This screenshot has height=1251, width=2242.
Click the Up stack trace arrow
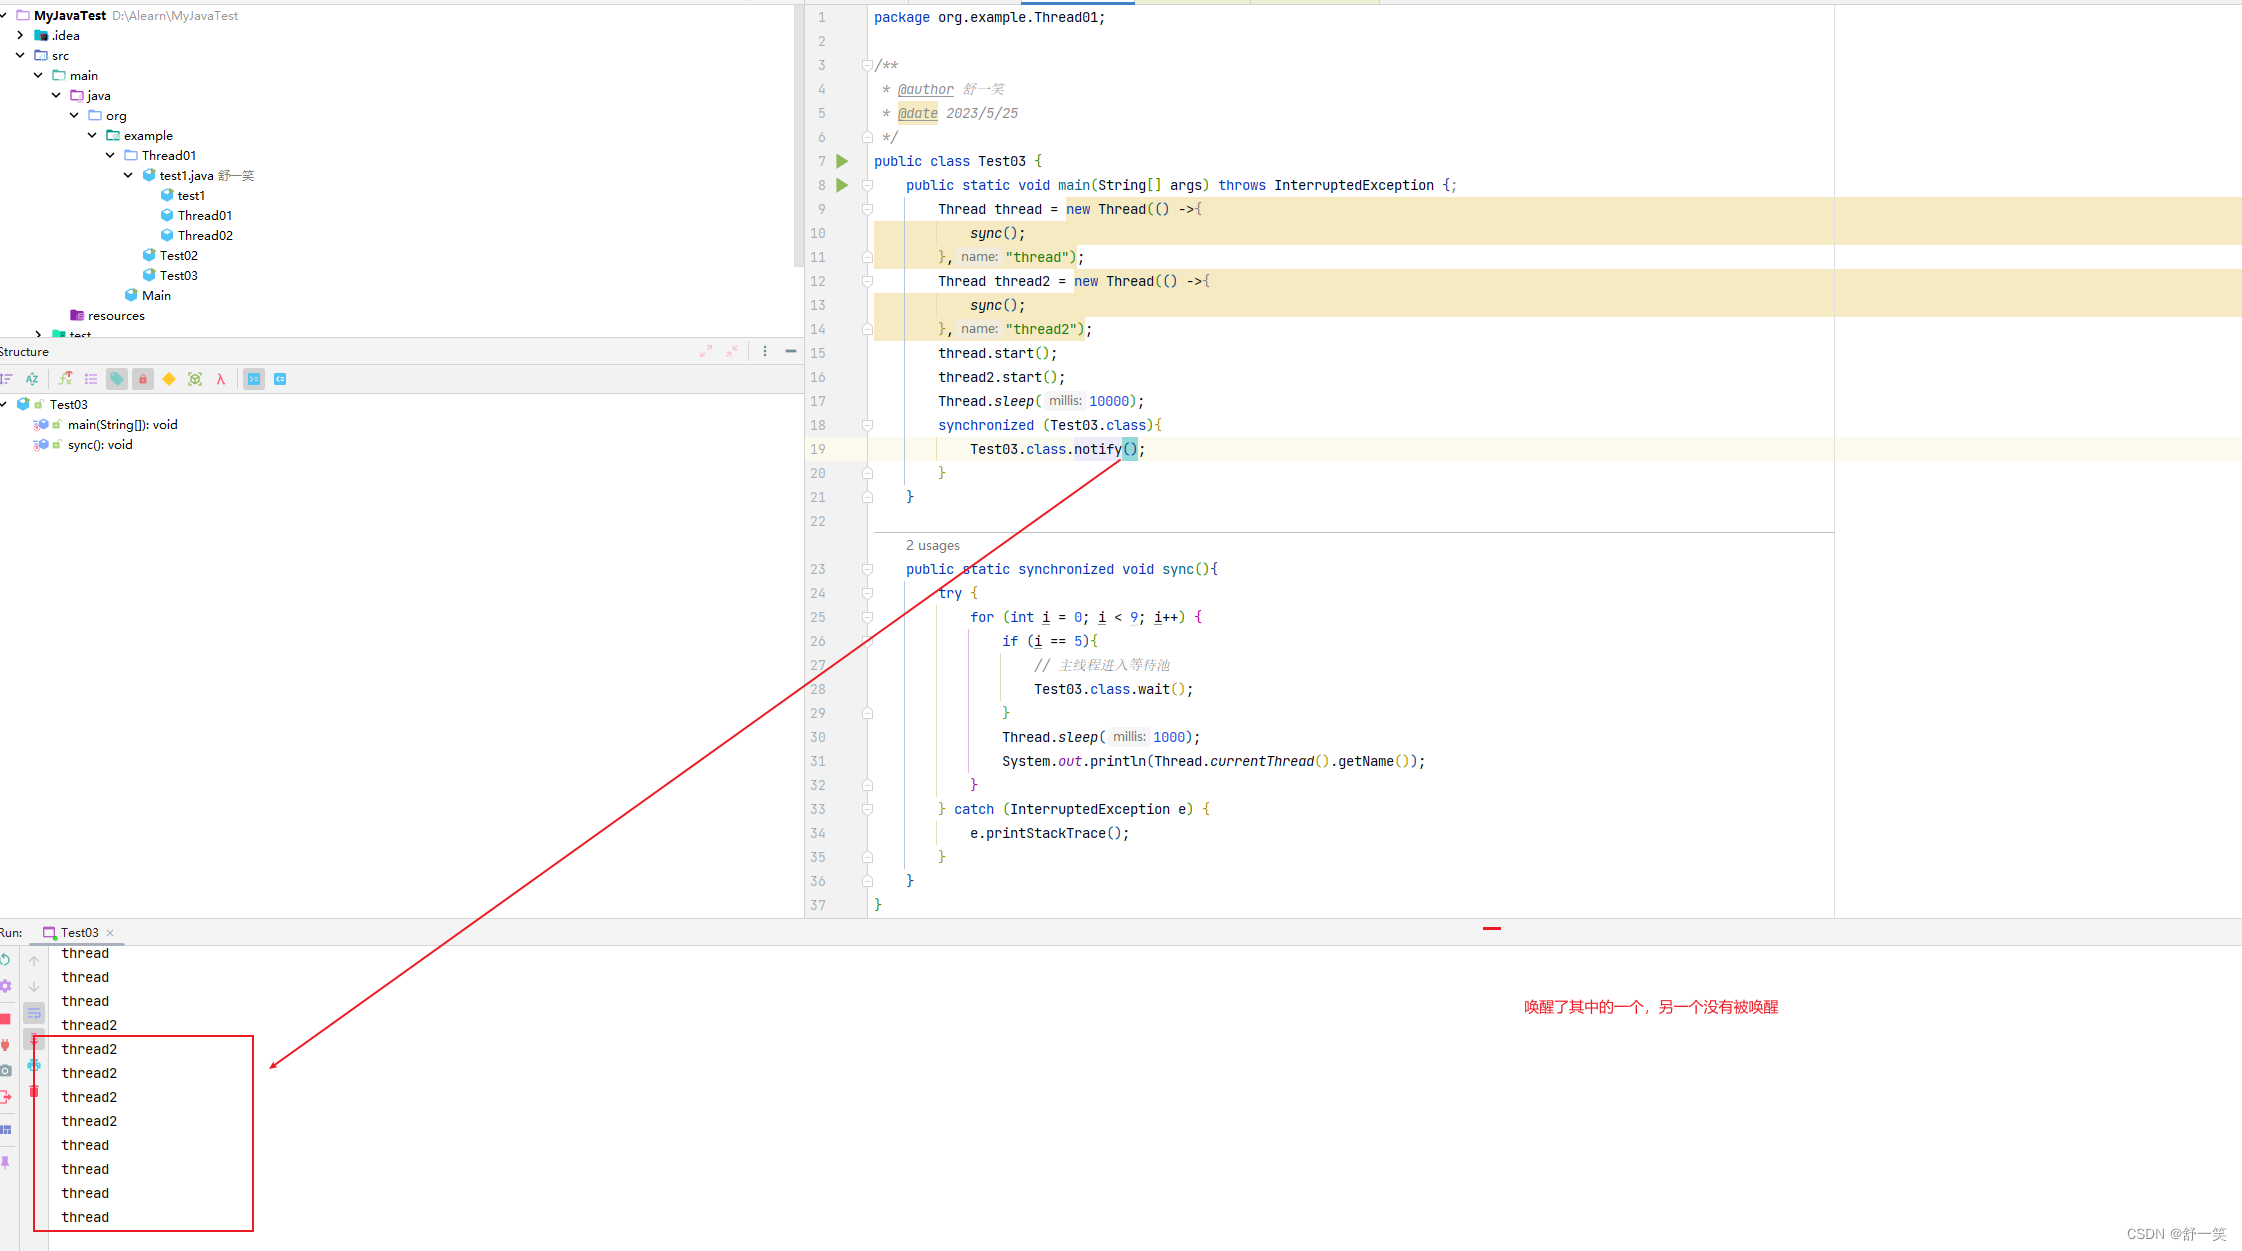point(34,961)
